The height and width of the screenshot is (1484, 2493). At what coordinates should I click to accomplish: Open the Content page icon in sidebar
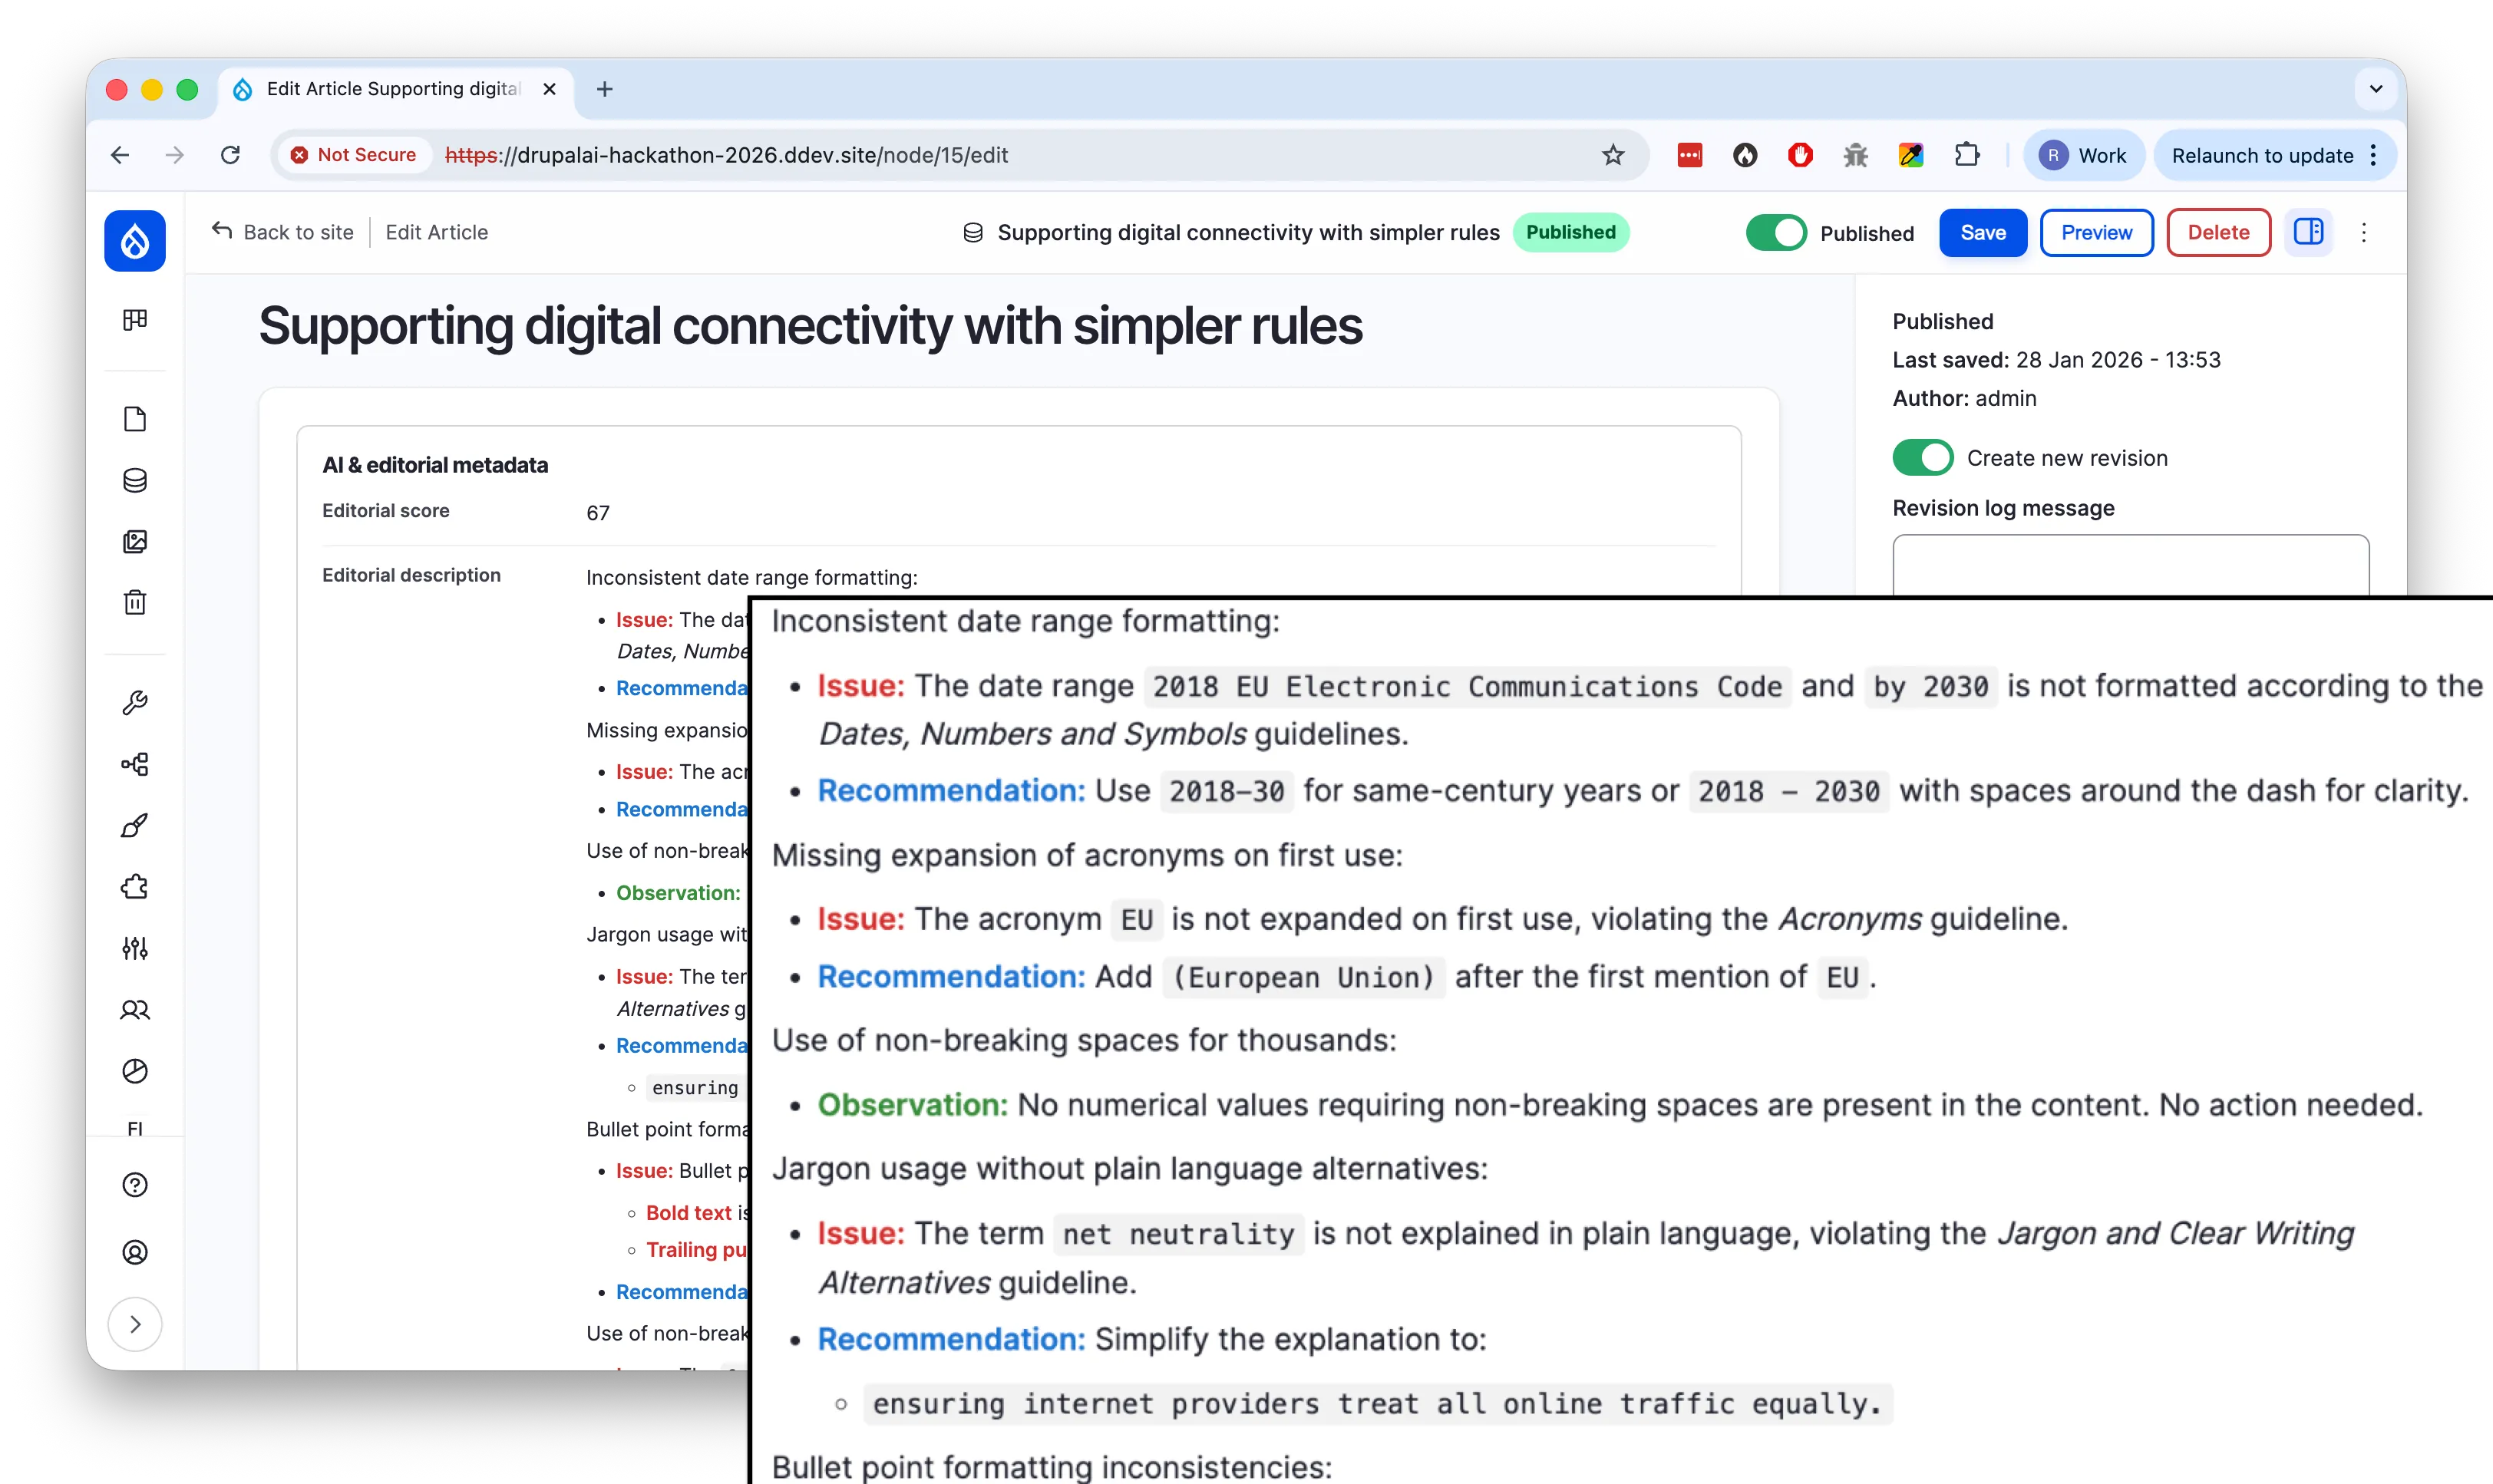[135, 418]
